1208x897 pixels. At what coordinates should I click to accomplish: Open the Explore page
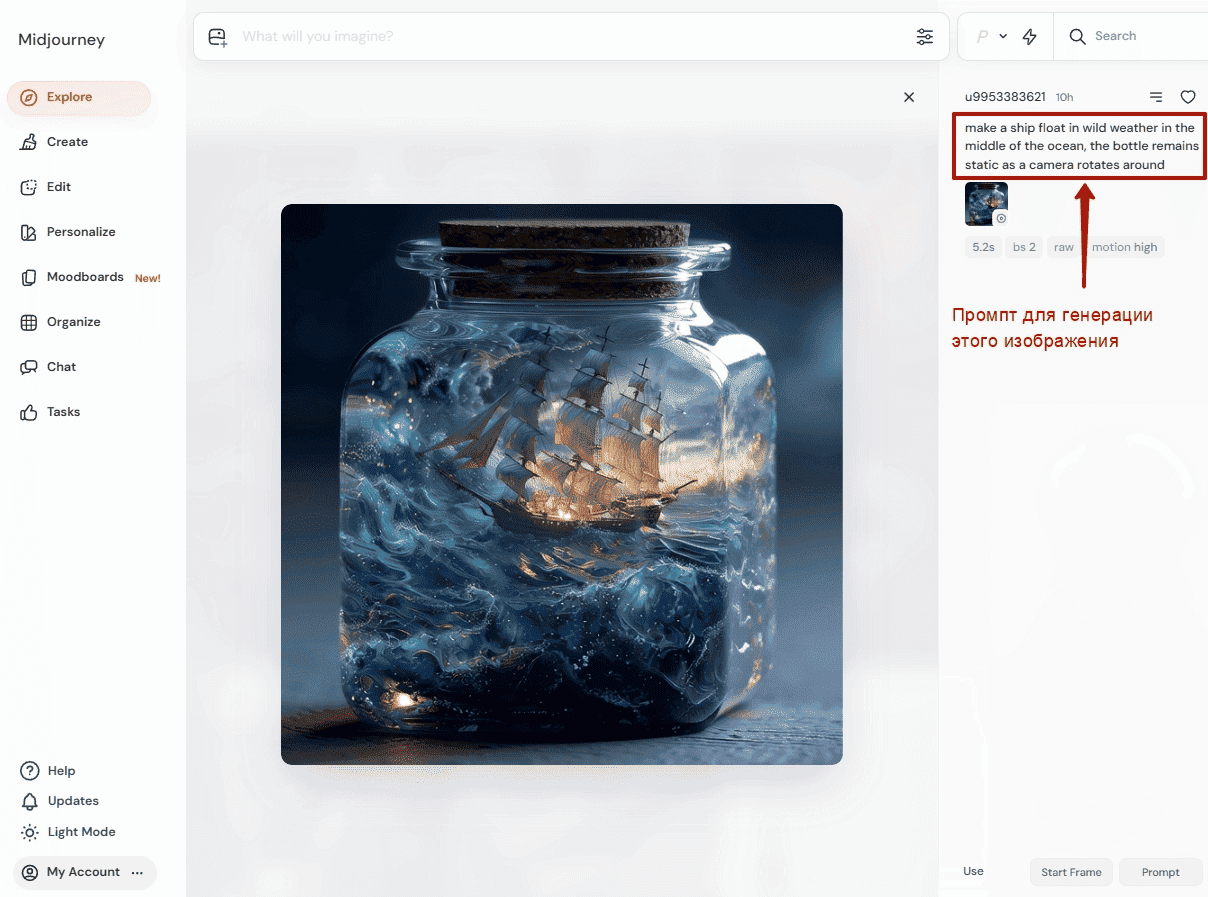pos(79,98)
